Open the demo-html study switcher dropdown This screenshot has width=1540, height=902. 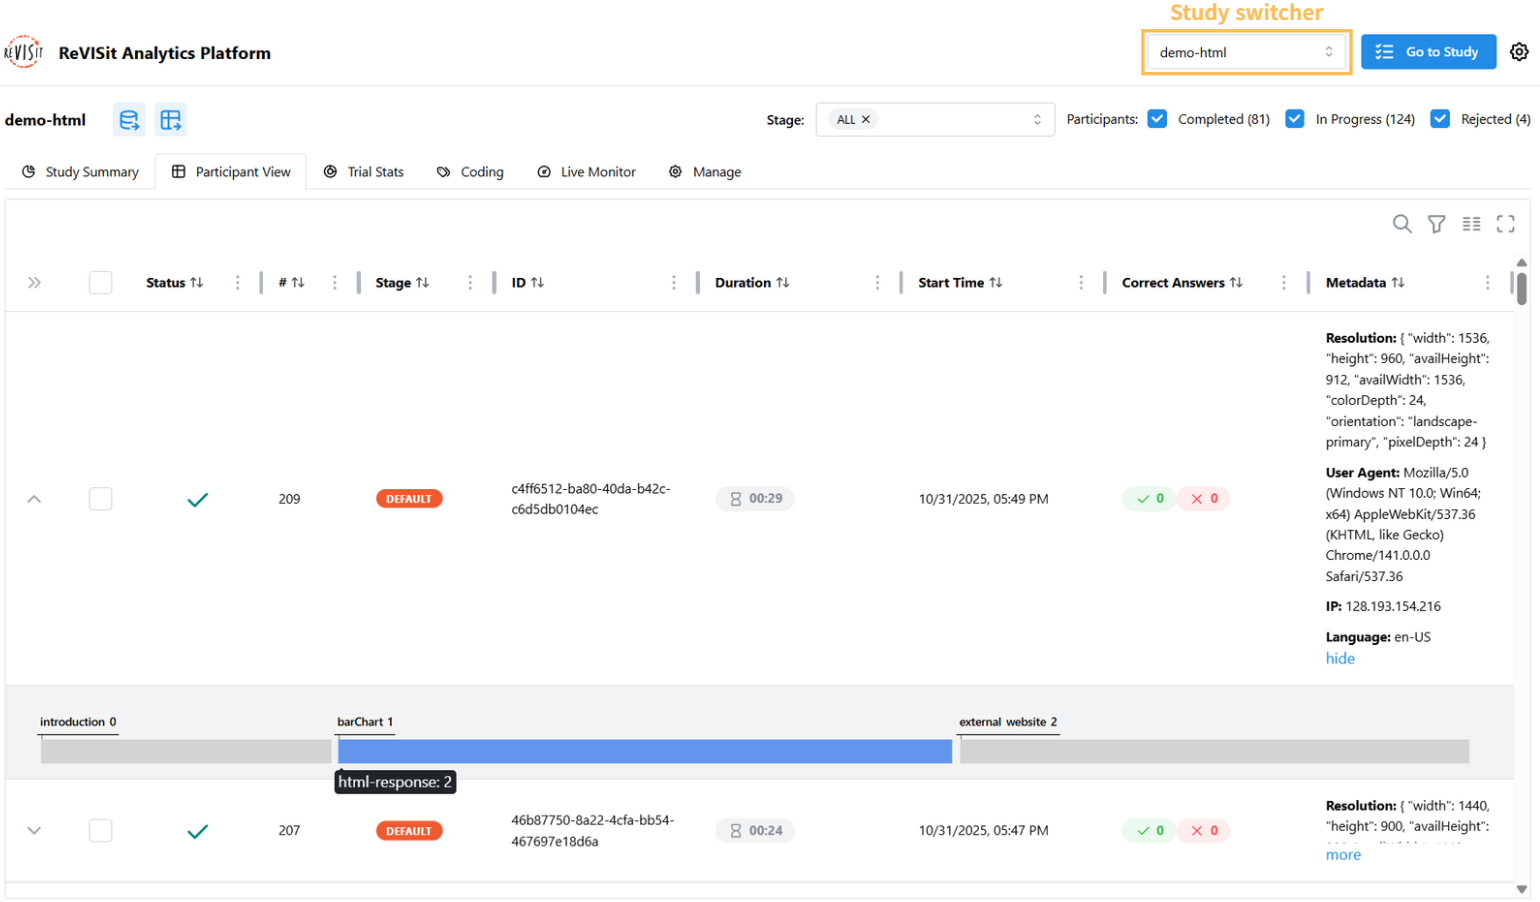coord(1245,52)
